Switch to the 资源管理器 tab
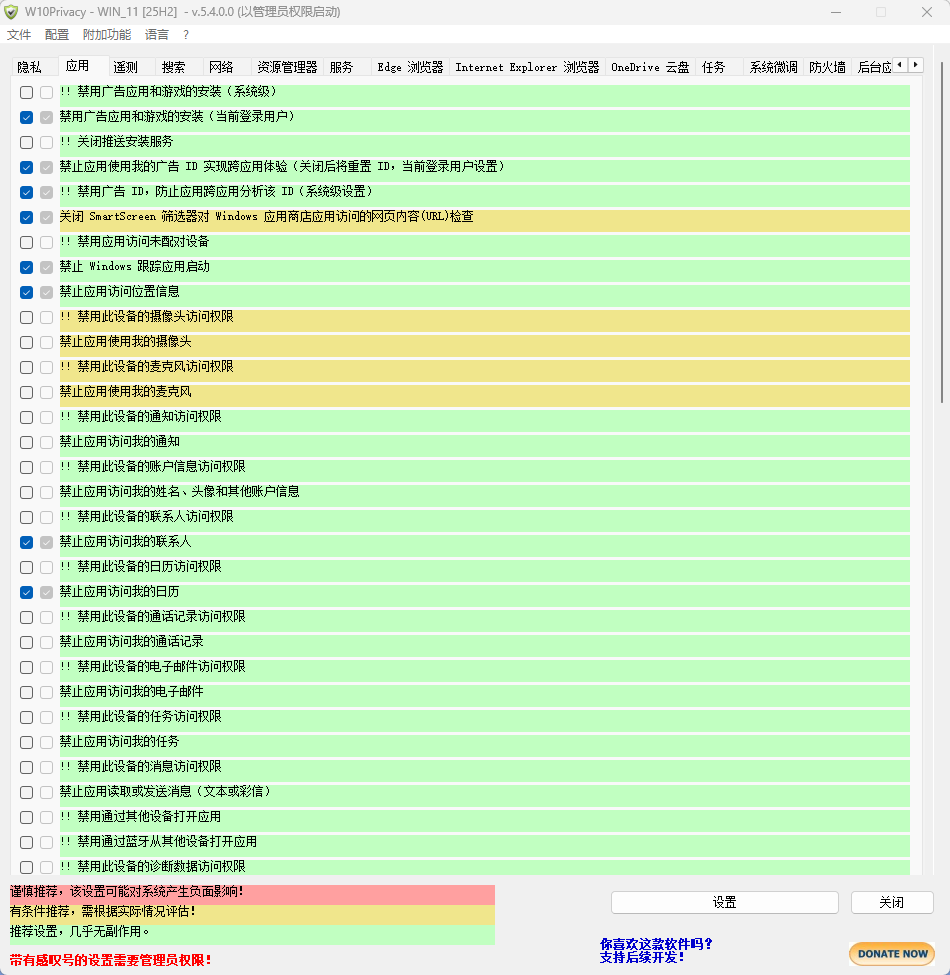 point(287,67)
